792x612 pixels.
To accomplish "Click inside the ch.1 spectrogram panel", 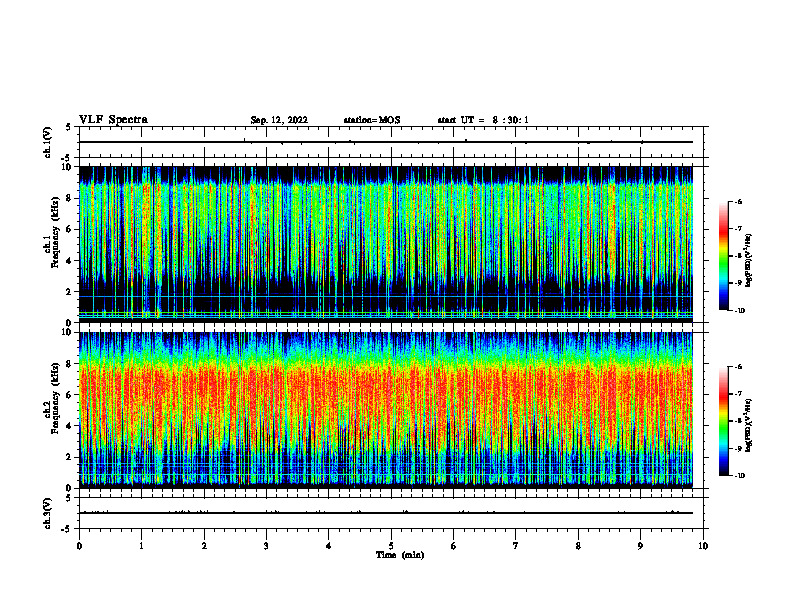I will tap(391, 244).
